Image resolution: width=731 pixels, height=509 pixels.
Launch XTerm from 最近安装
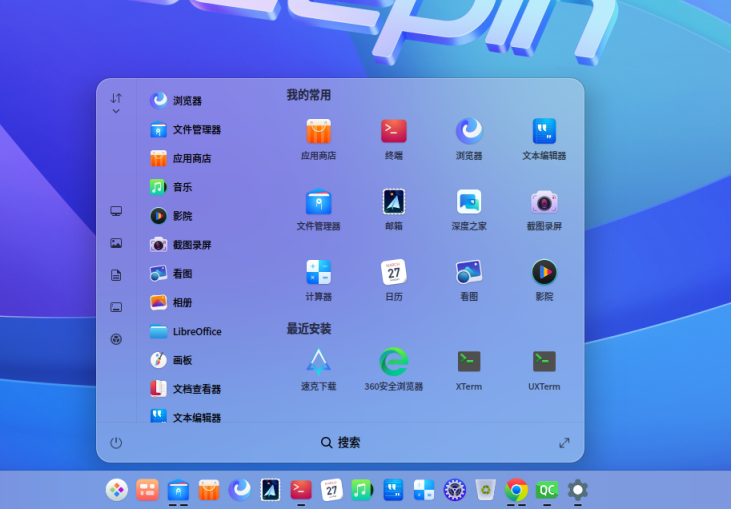click(x=469, y=362)
